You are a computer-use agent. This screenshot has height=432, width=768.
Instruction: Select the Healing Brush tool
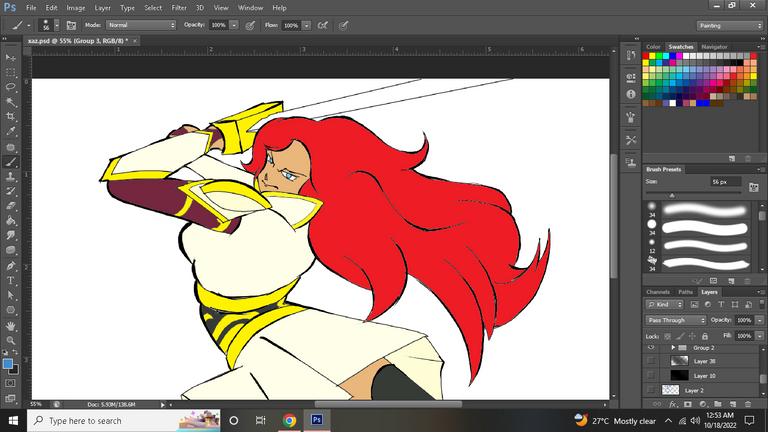point(10,147)
